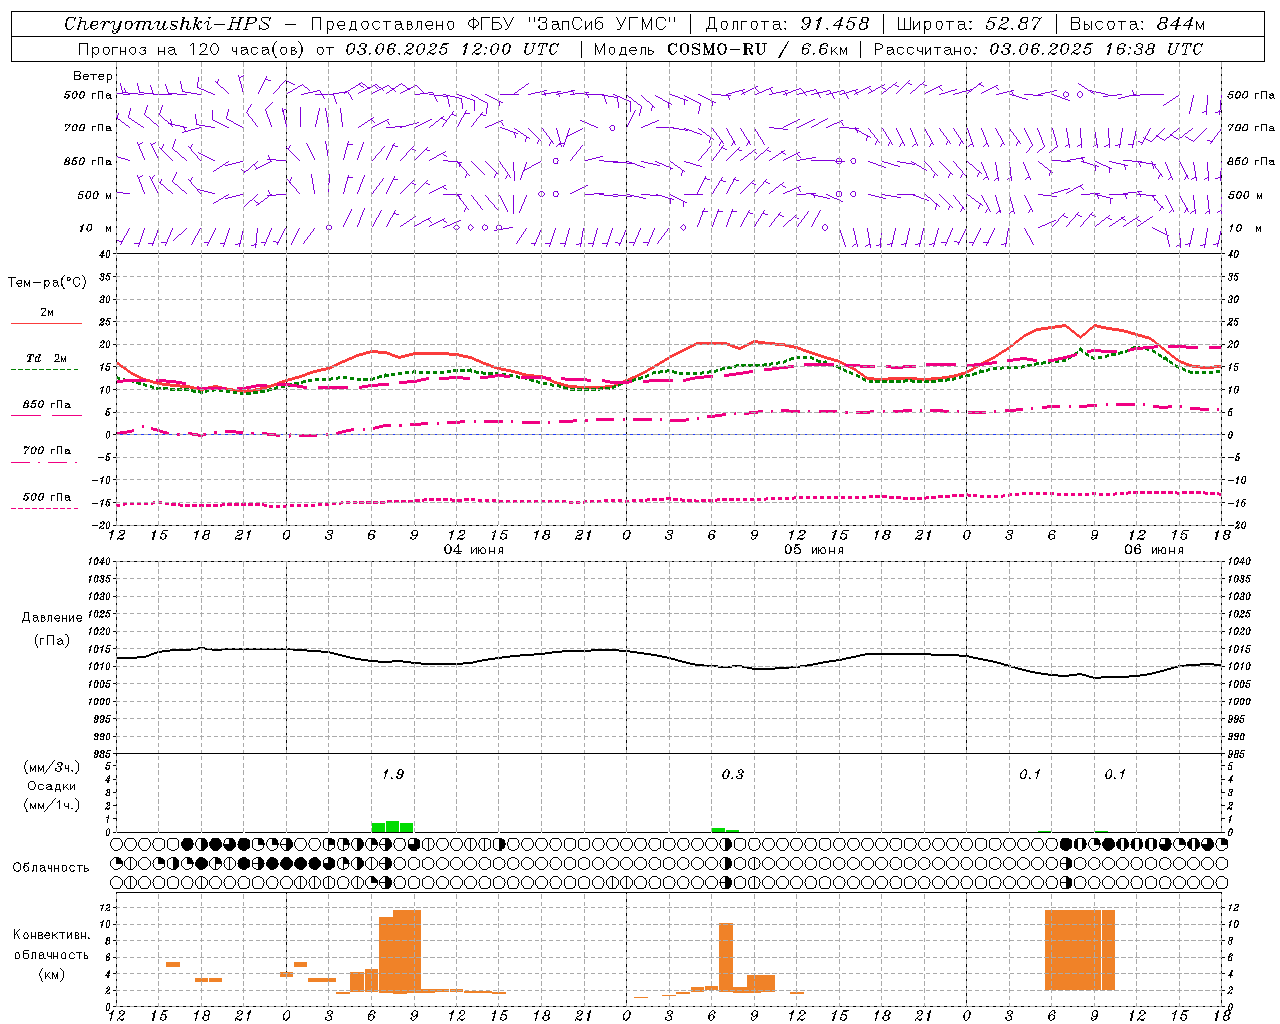Click the 'Высота: 844м' elevation value
This screenshot has height=1024, width=1280.
coord(1137,24)
